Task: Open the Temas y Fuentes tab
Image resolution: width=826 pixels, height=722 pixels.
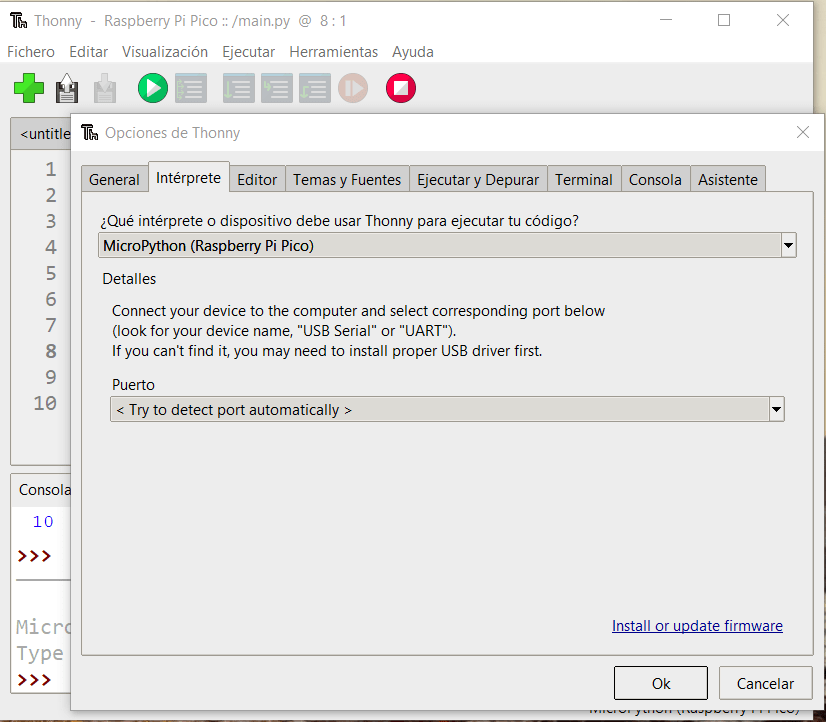Action: click(x=347, y=180)
